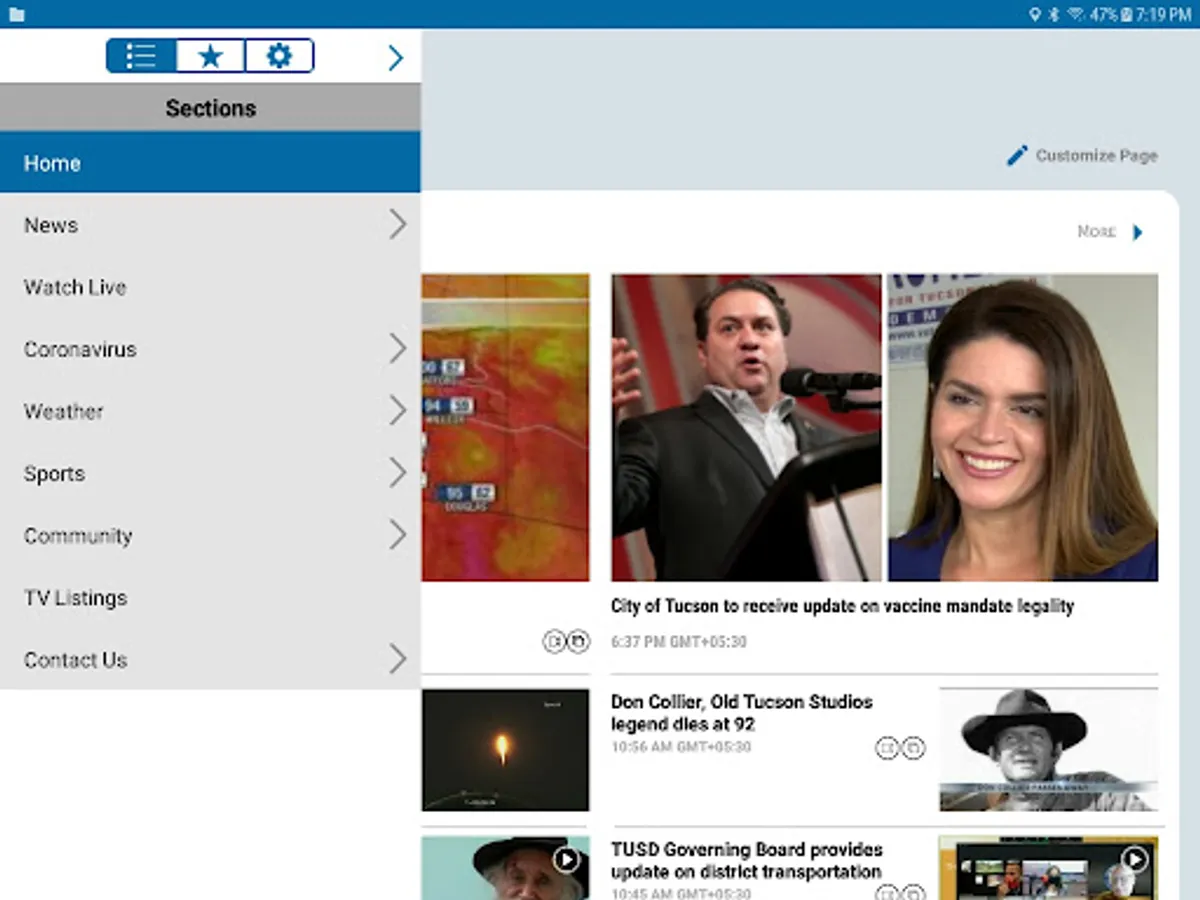The width and height of the screenshot is (1200, 900).
Task: Click the pencil icon beside Customize Page
Action: (1017, 155)
